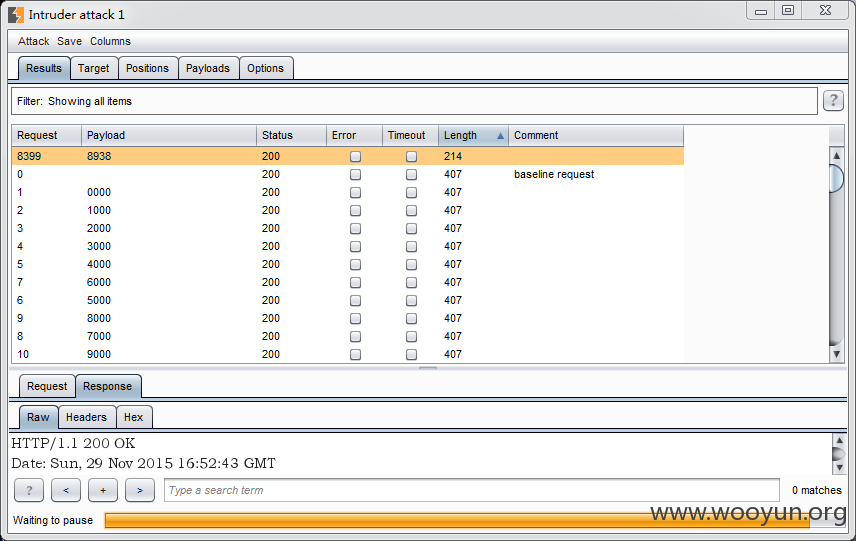Open the Request message tab

47,387
